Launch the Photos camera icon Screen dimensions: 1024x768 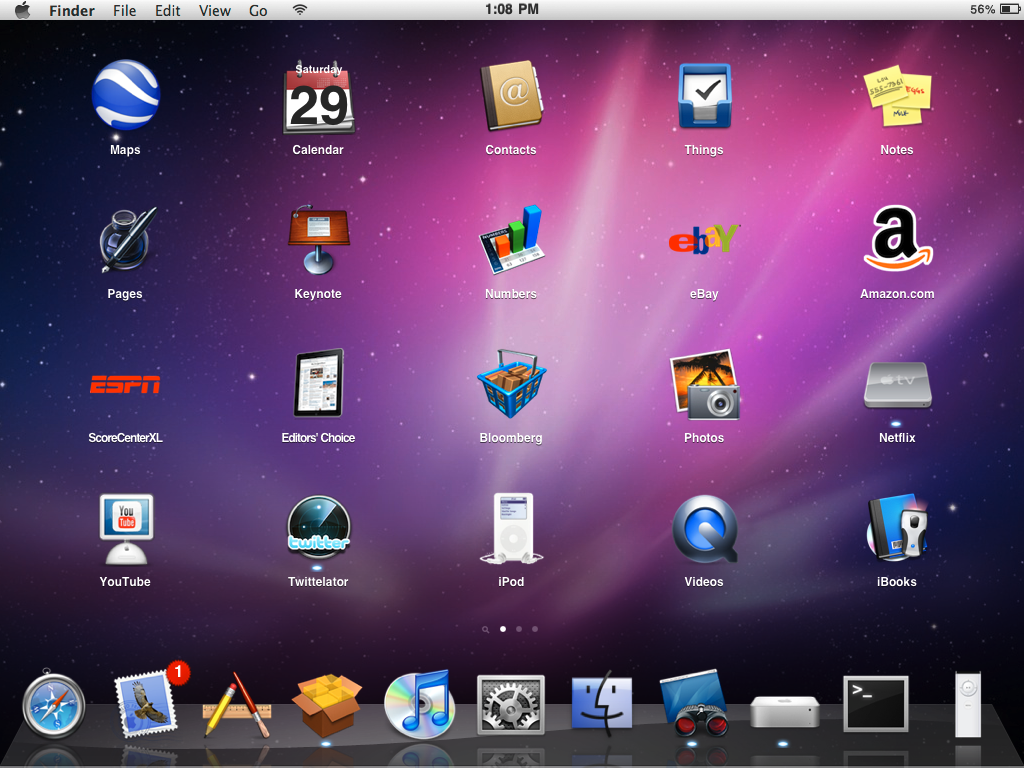tap(704, 385)
